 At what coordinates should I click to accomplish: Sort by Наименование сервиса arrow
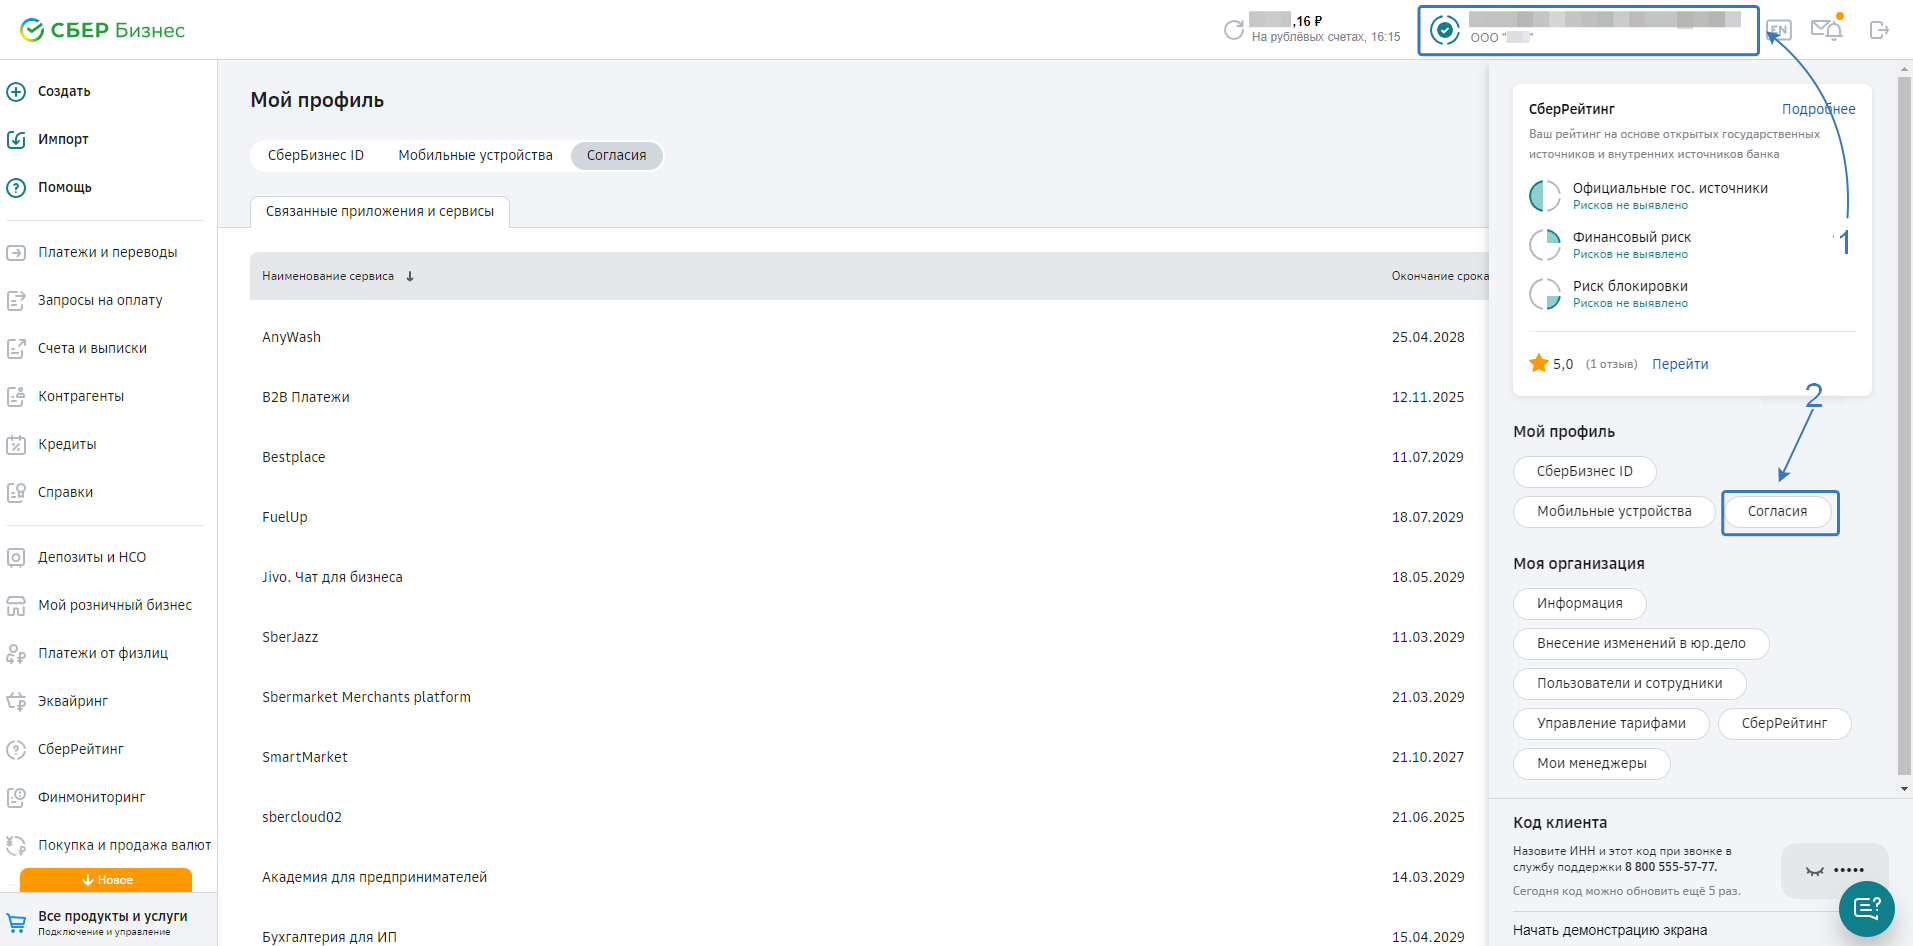410,276
